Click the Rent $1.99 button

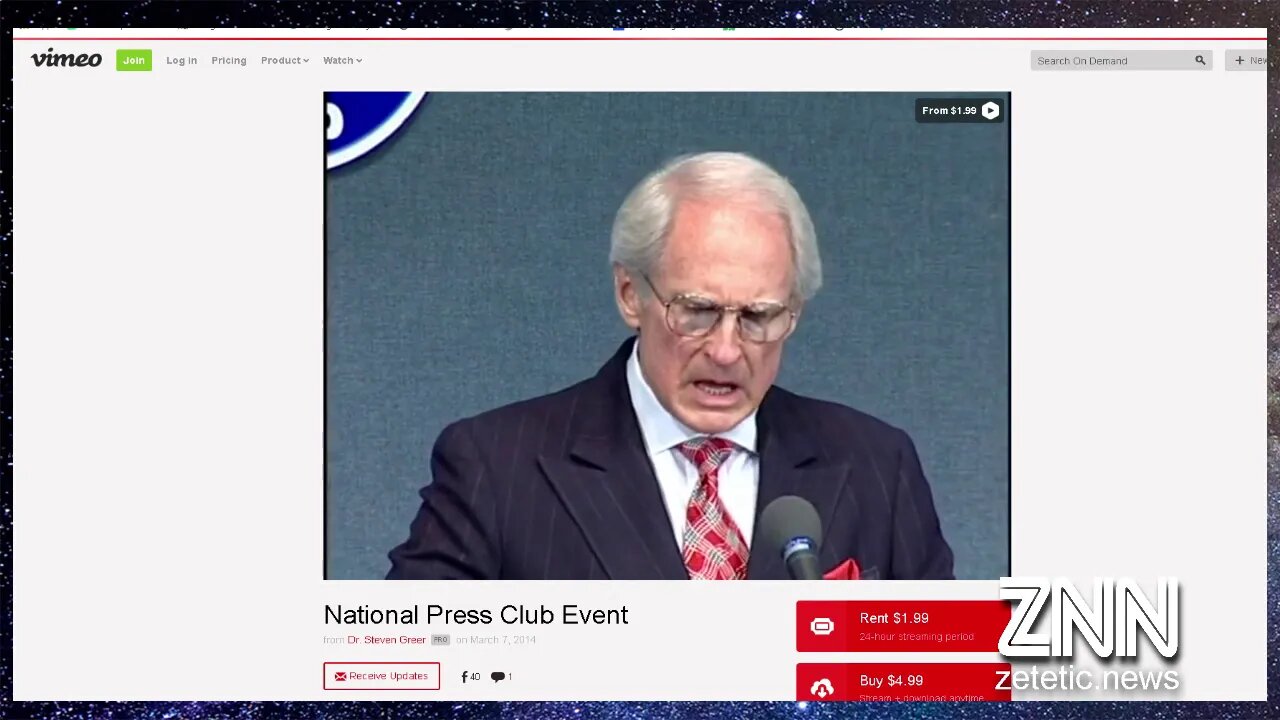coord(903,626)
